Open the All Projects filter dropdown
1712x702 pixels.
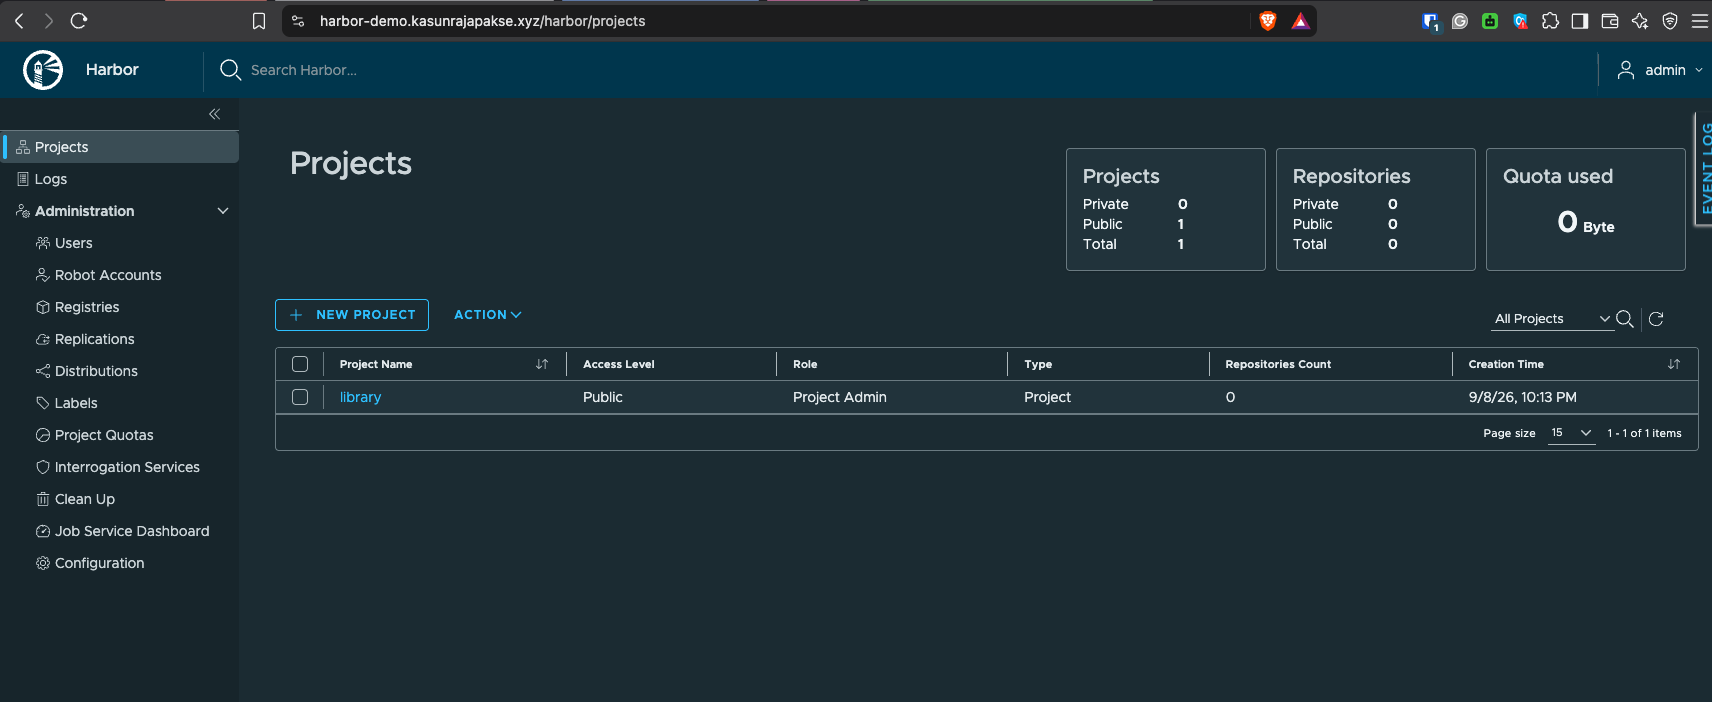1552,319
